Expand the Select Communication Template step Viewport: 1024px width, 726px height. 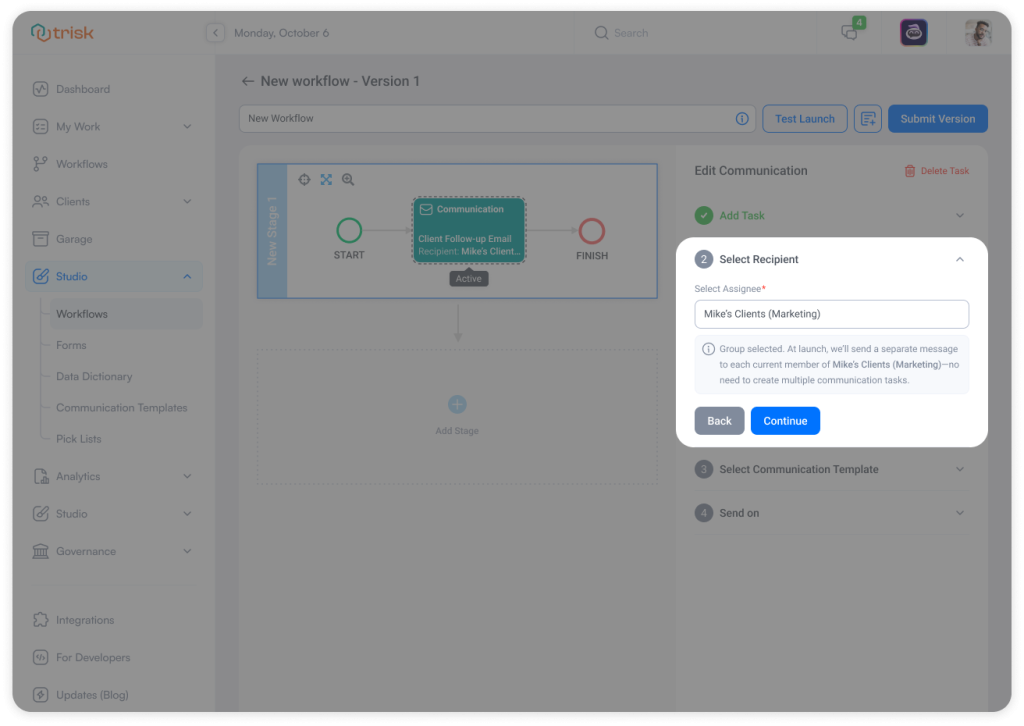[831, 468]
